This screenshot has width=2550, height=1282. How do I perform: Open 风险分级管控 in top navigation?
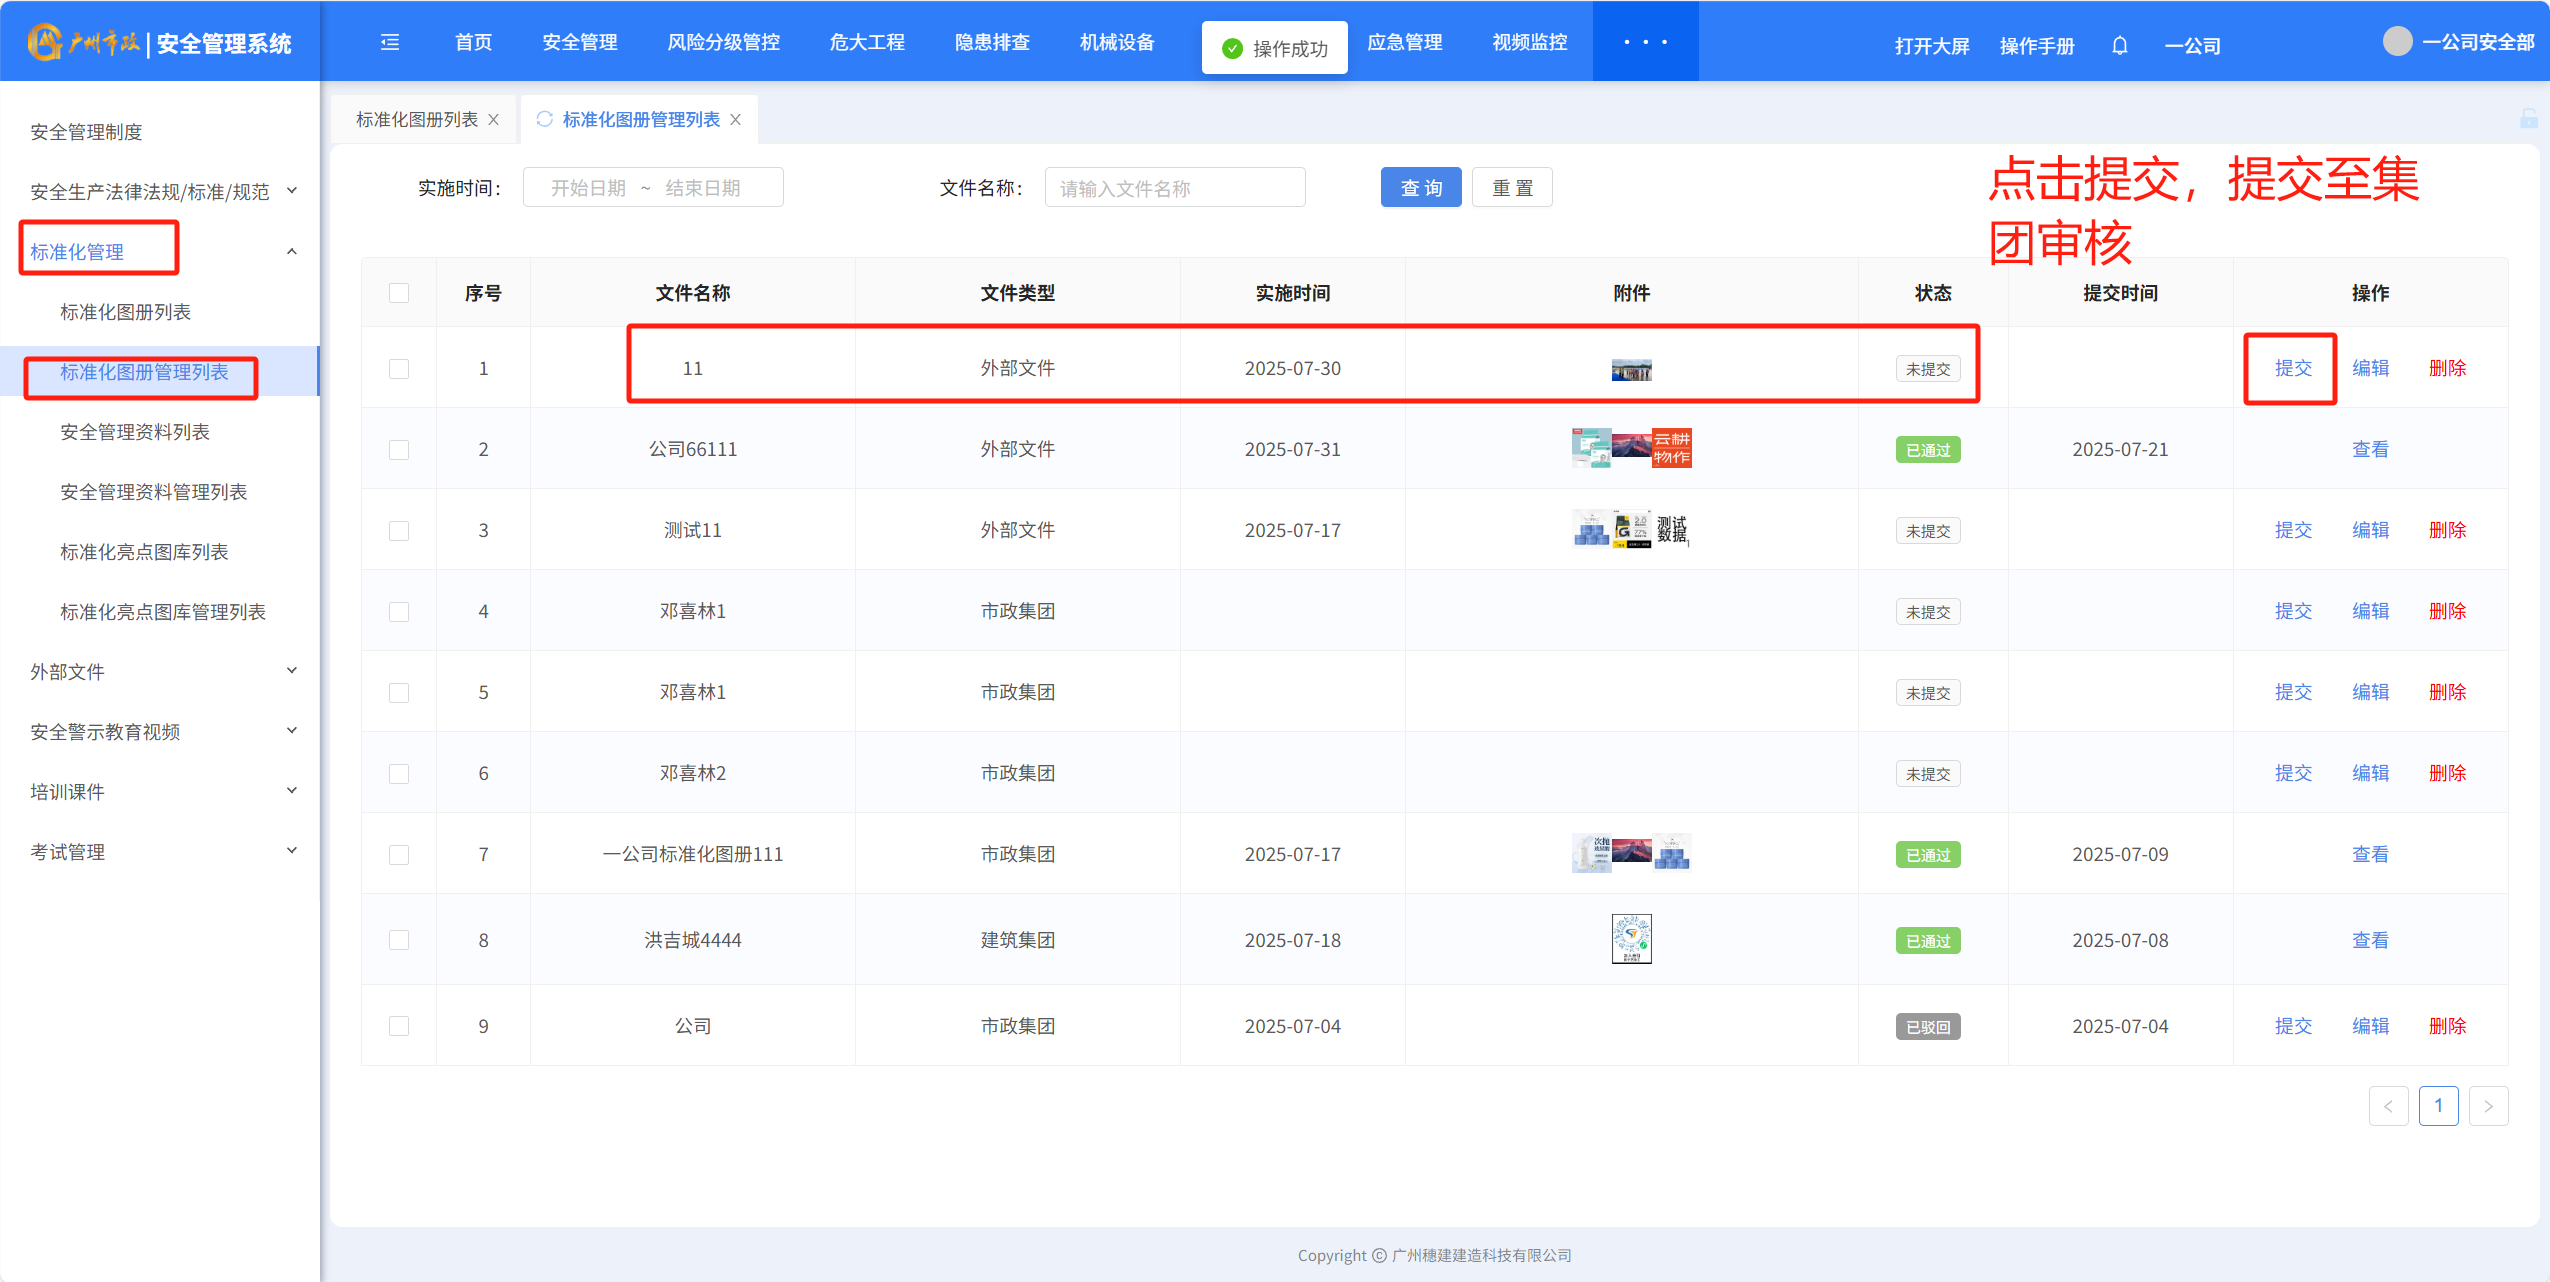point(723,42)
